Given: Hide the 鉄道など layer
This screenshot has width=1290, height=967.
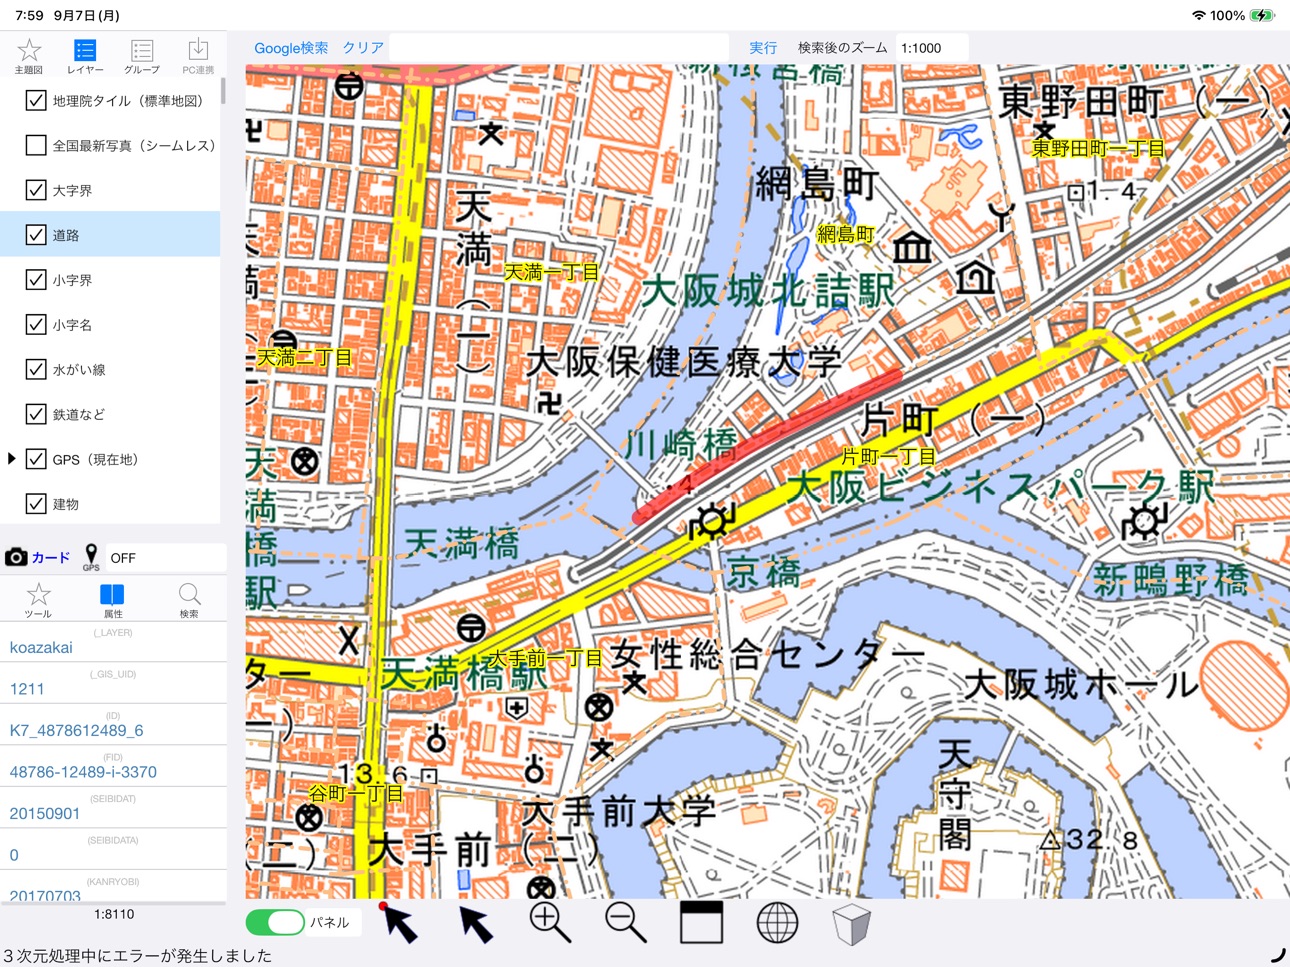Looking at the screenshot, I should tap(36, 414).
